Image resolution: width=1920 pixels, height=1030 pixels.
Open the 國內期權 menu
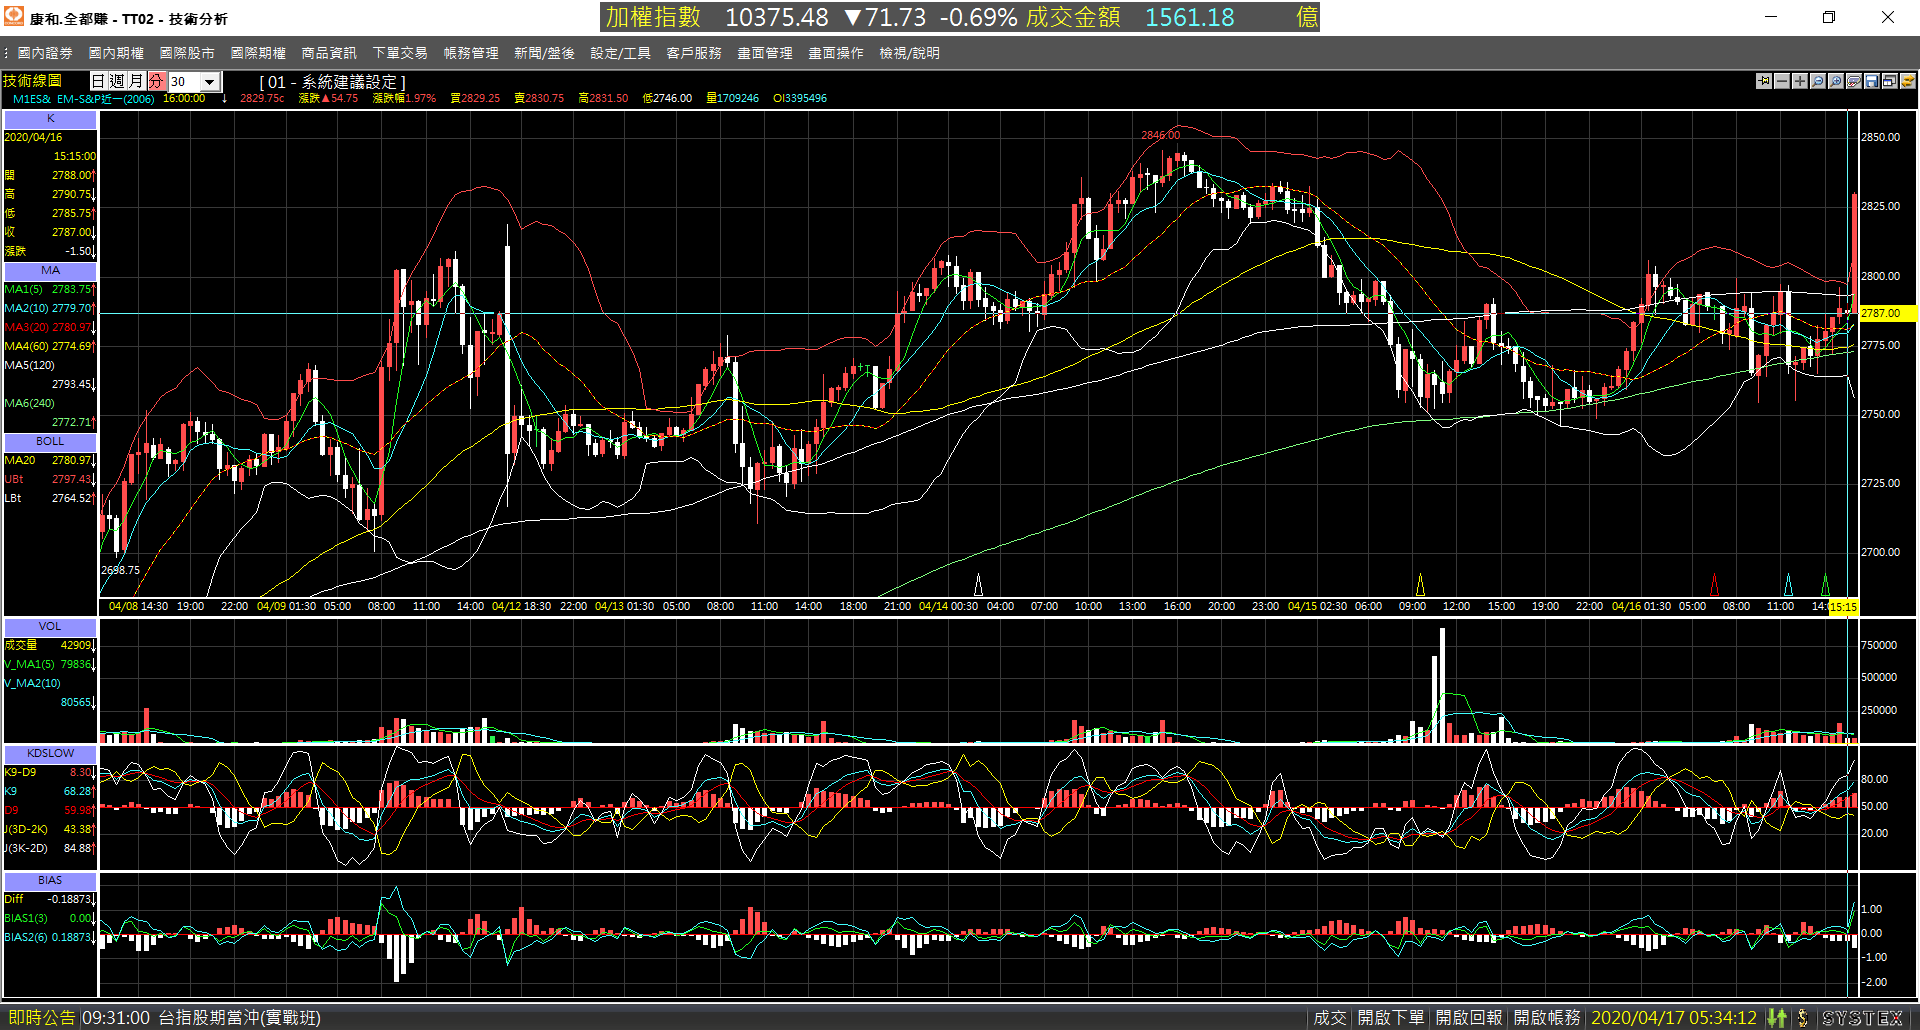coord(116,53)
